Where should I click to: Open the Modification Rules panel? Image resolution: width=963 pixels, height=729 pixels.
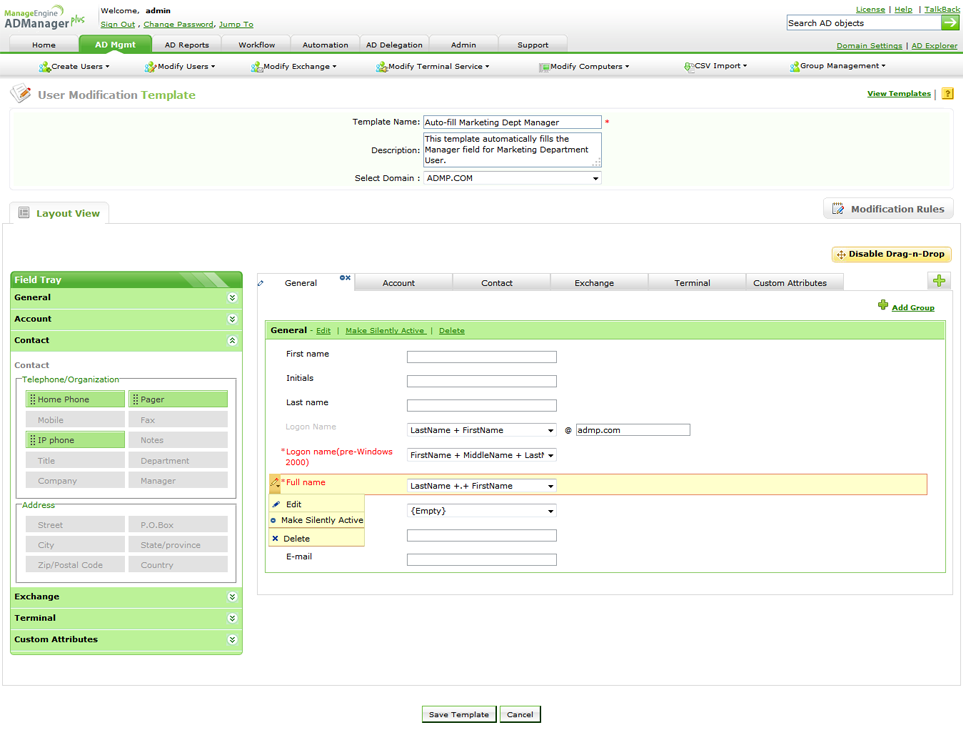pyautogui.click(x=887, y=209)
